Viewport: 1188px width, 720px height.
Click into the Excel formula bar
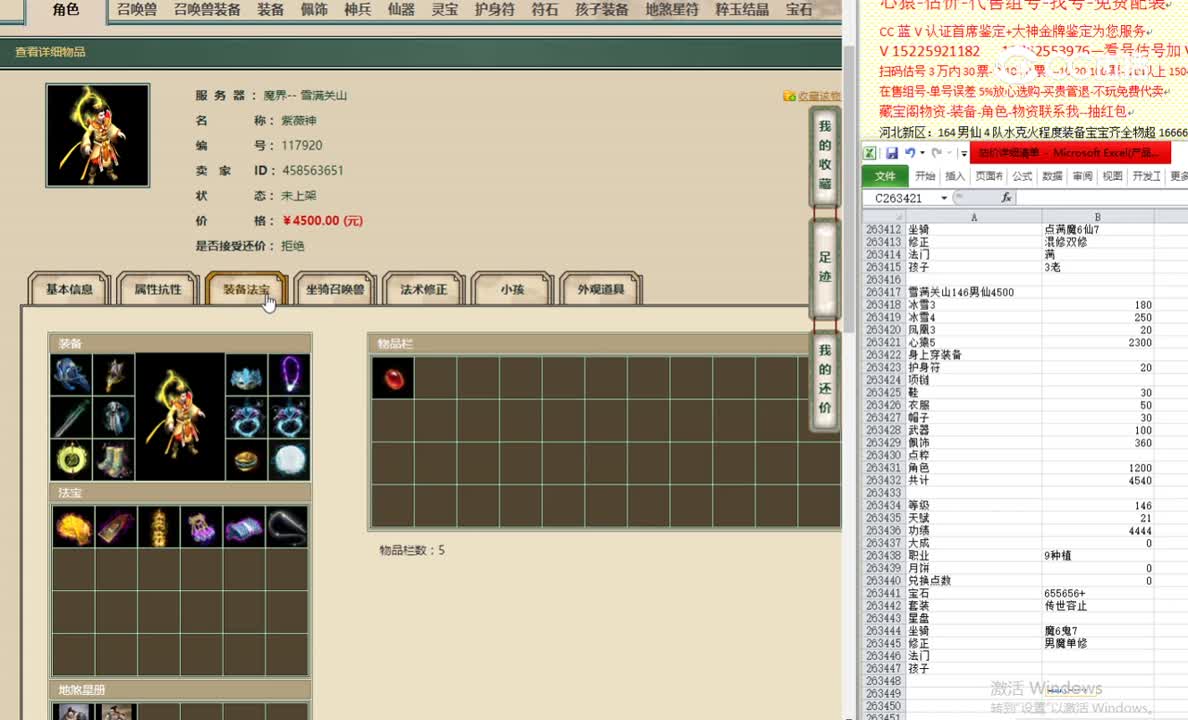click(x=1102, y=198)
